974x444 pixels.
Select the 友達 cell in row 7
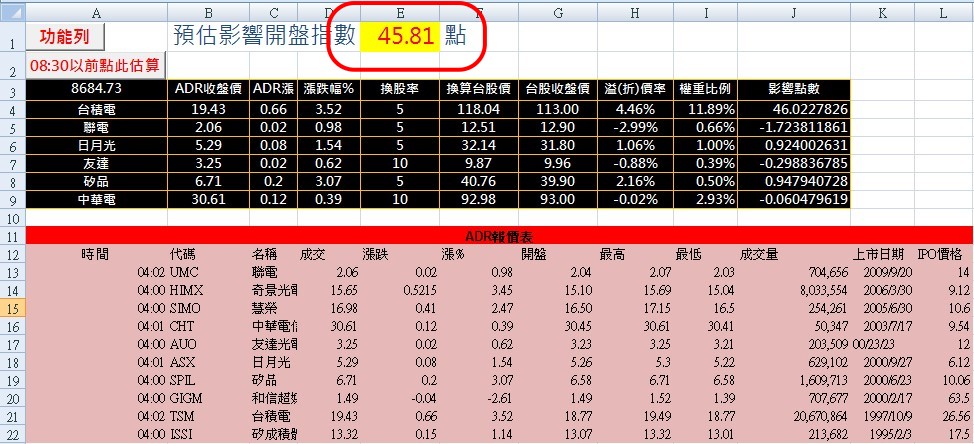[96, 164]
